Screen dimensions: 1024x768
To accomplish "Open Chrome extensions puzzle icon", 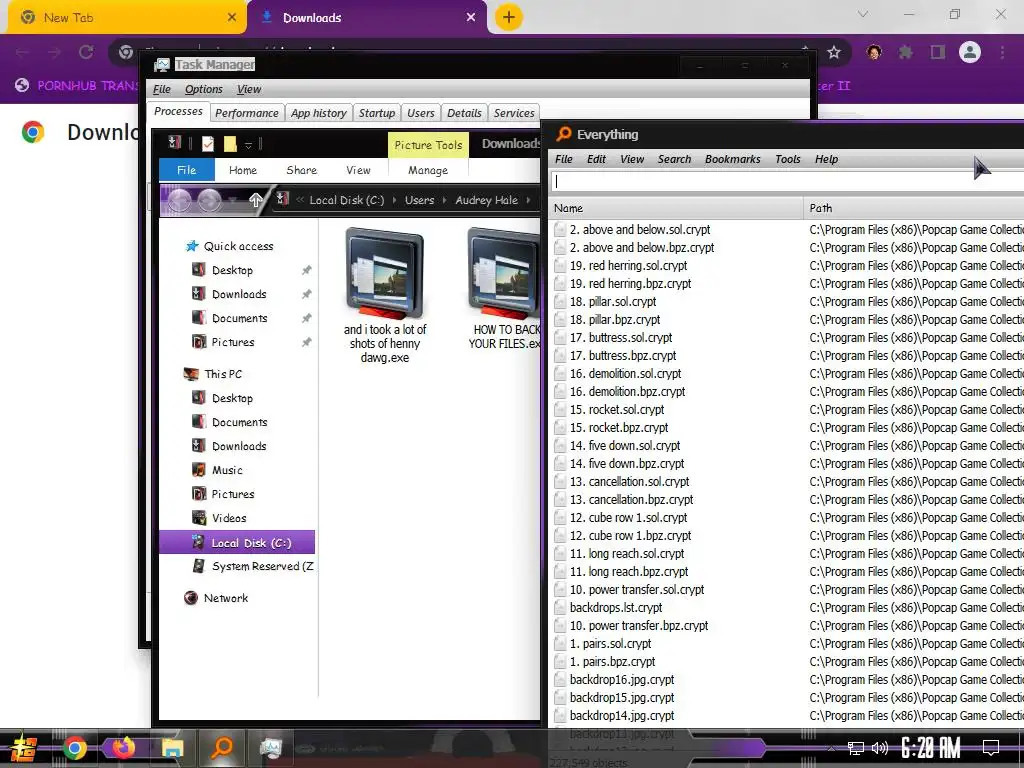I will [905, 52].
